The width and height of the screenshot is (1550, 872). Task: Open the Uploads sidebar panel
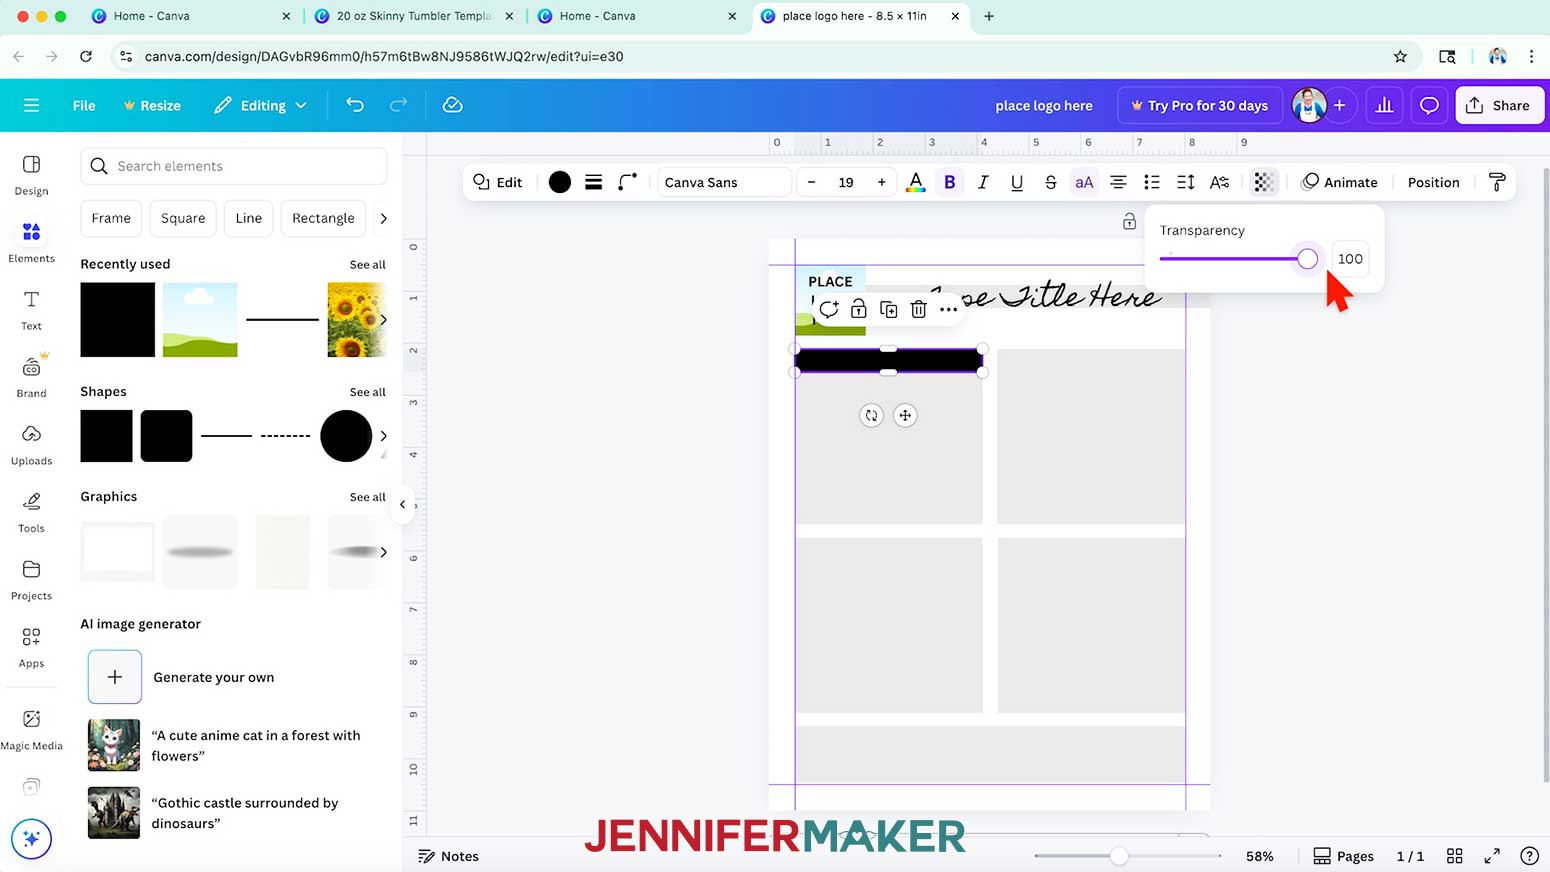(x=31, y=444)
